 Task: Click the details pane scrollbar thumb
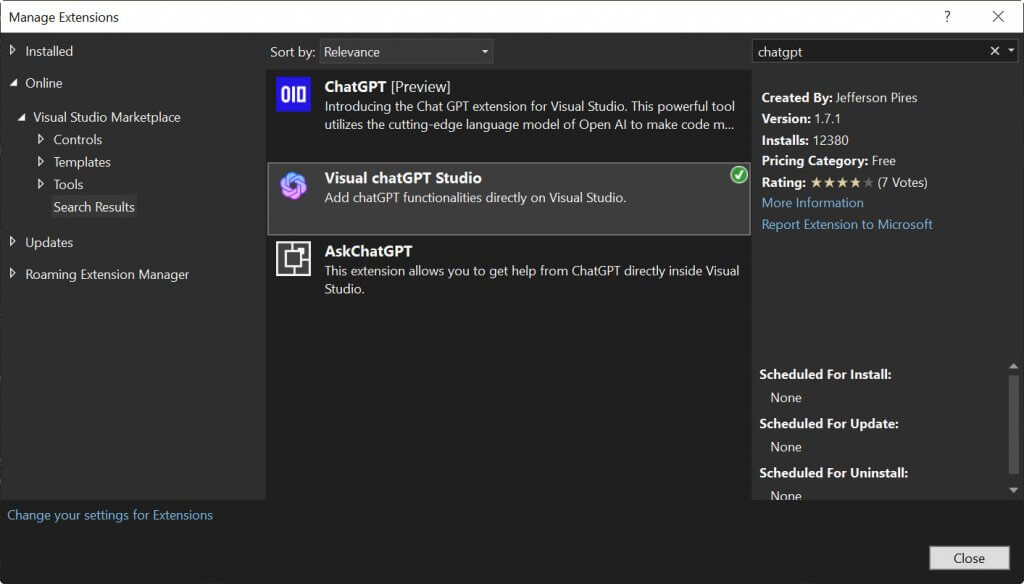(x=1014, y=423)
